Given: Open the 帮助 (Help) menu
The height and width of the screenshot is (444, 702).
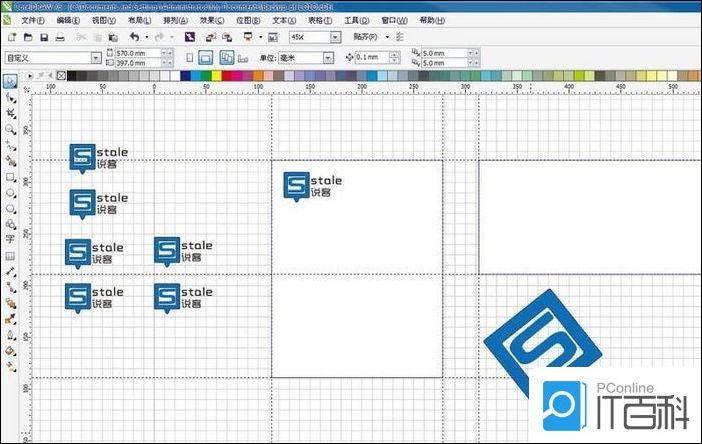Looking at the screenshot, I should pyautogui.click(x=432, y=21).
